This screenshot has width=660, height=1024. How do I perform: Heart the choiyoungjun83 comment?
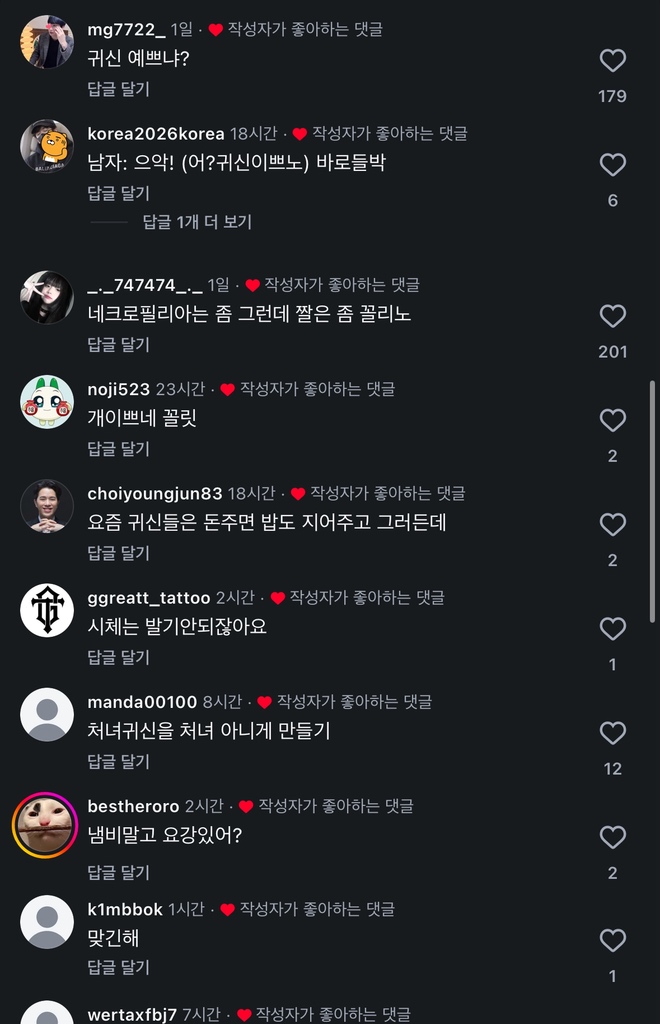(612, 525)
